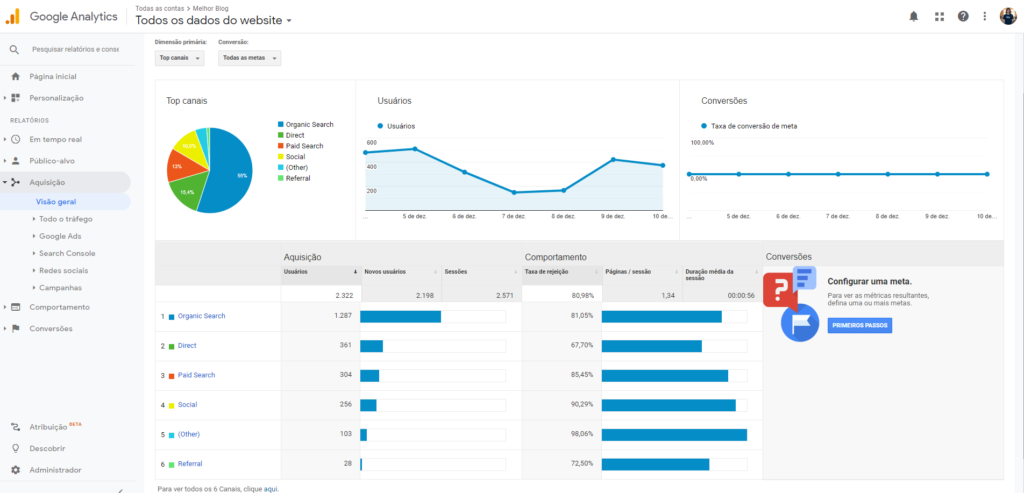Open the notifications bell icon
Viewport: 1024px width, 493px height.
[x=914, y=17]
